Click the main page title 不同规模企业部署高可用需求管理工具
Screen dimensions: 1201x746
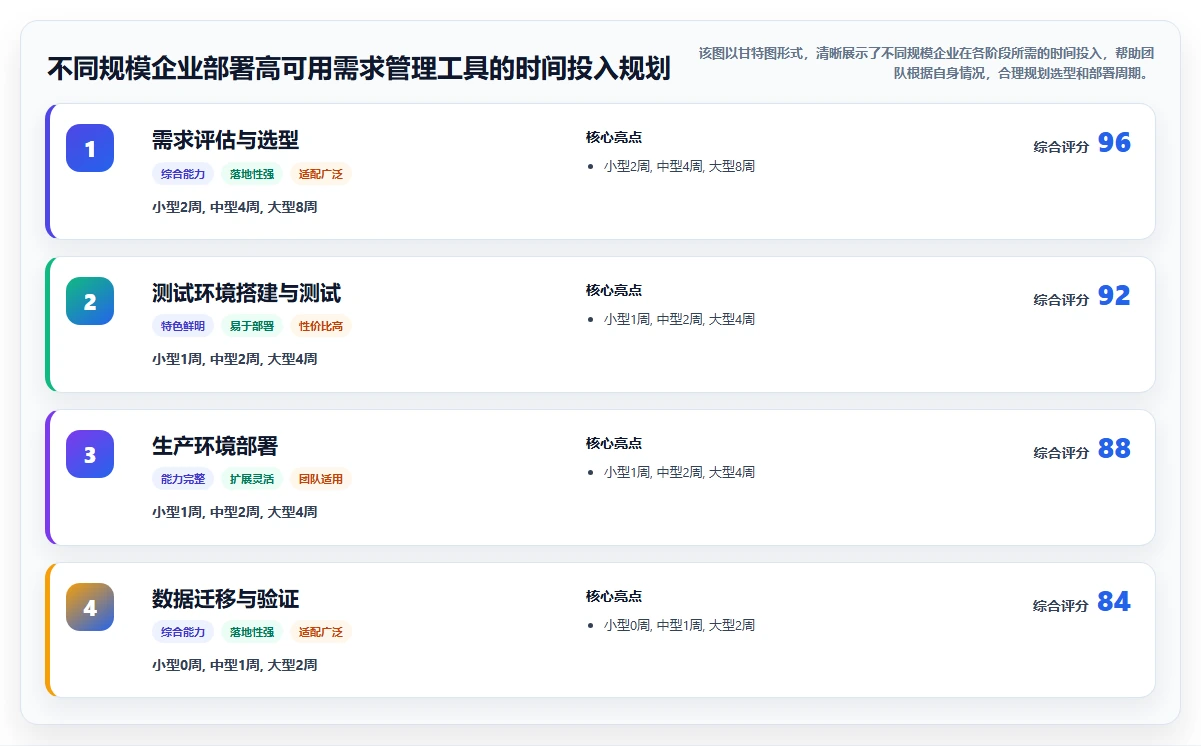(x=359, y=69)
